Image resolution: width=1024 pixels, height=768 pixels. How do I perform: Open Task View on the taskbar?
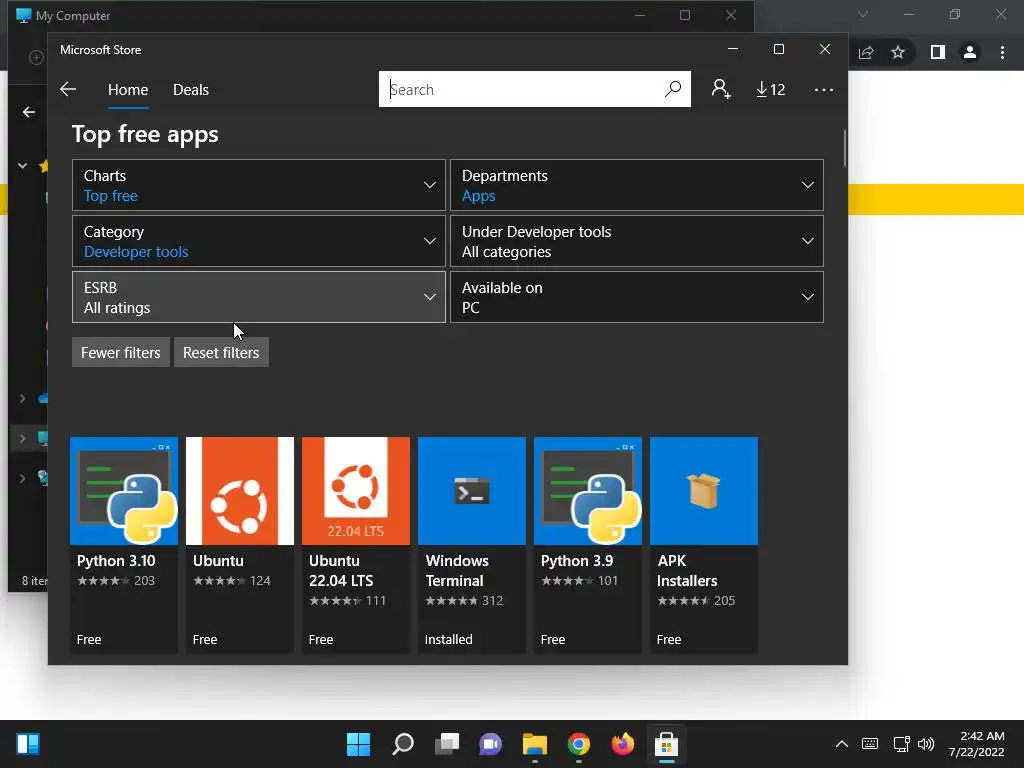pos(447,744)
